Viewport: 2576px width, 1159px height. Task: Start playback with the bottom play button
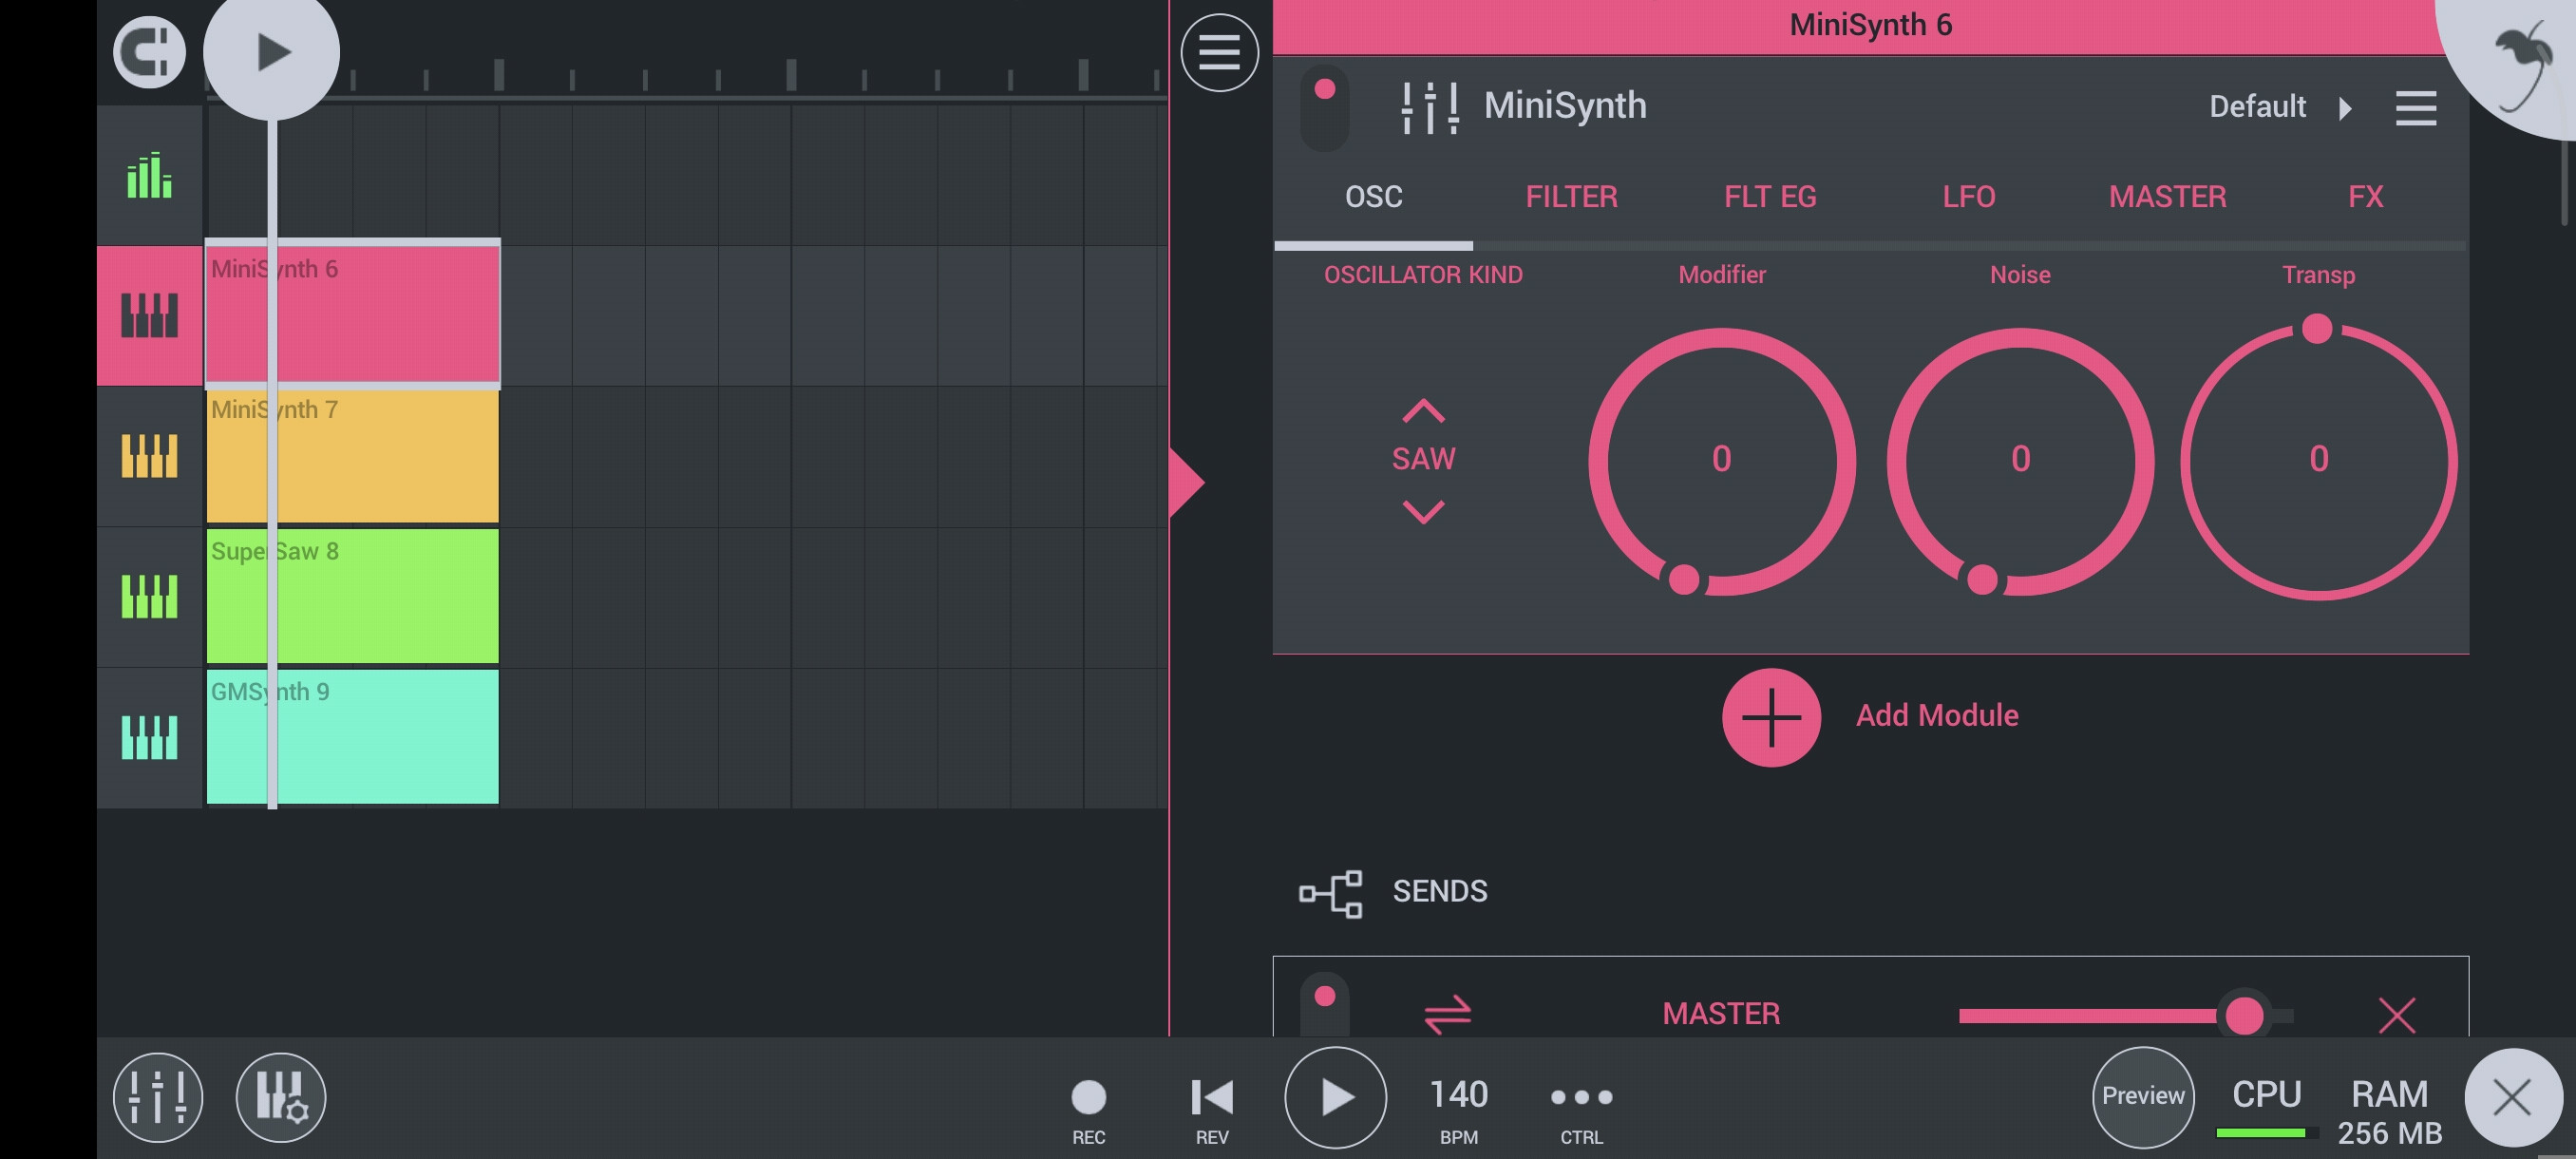point(1335,1098)
